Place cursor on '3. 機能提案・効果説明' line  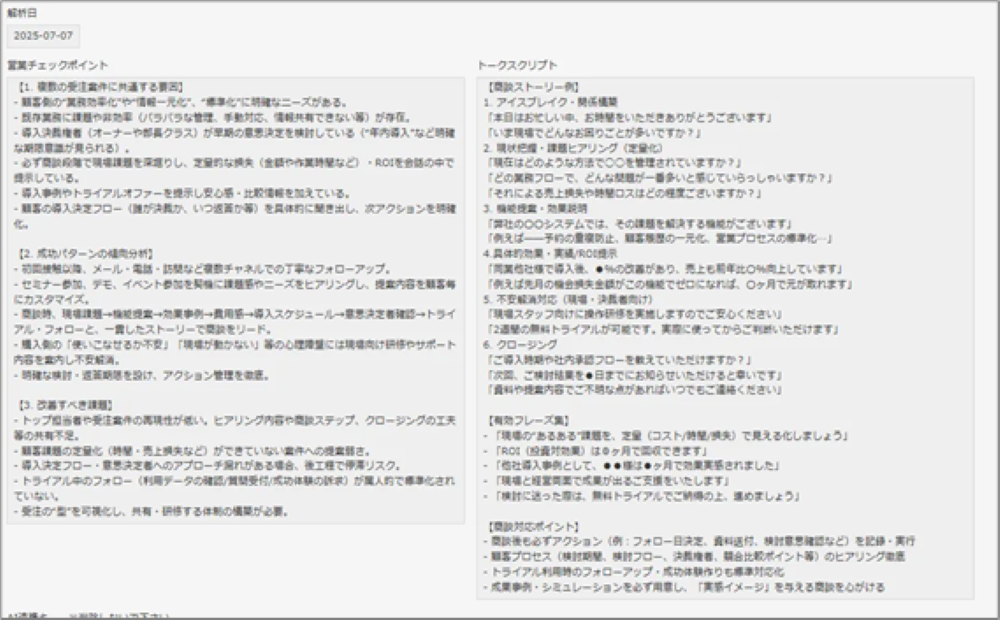(538, 208)
